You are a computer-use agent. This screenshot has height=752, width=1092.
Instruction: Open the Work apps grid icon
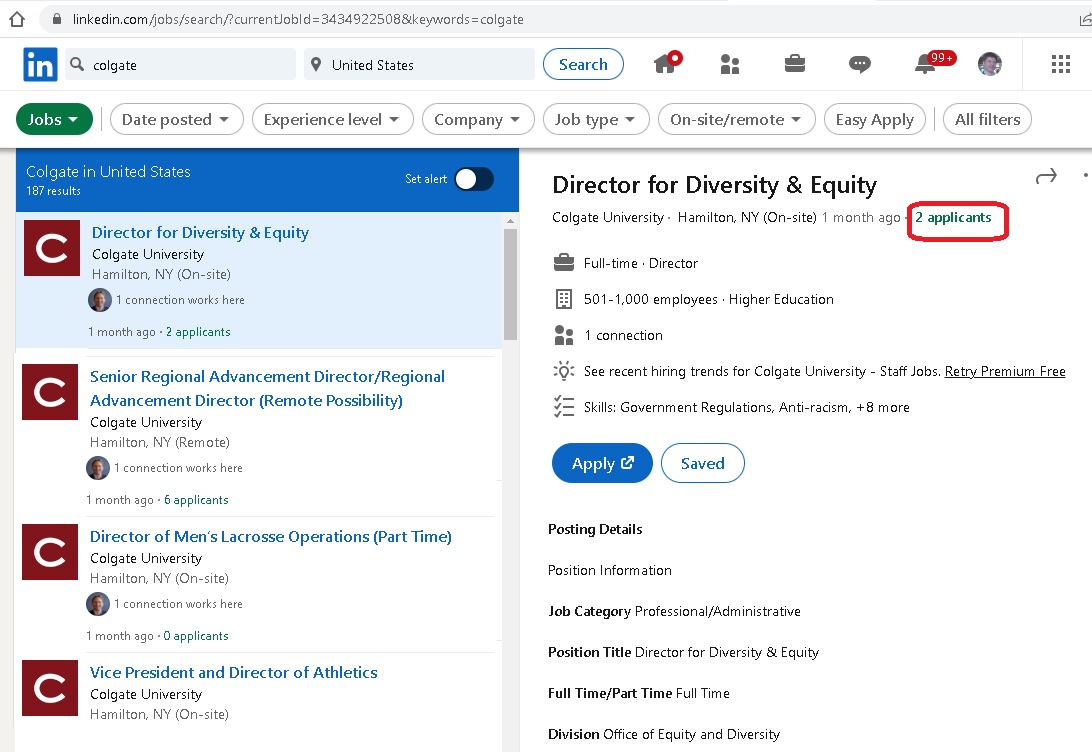[1061, 64]
